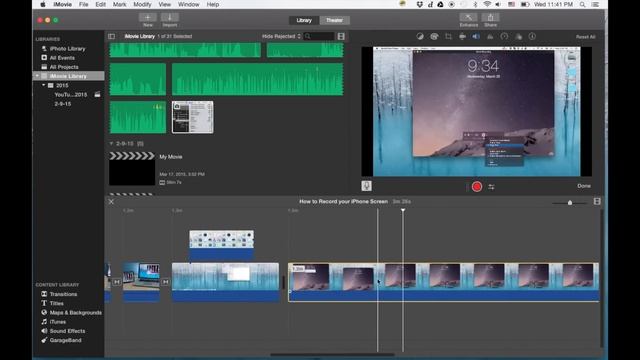Collapse the 2-9-15 event section triangle

point(111,144)
